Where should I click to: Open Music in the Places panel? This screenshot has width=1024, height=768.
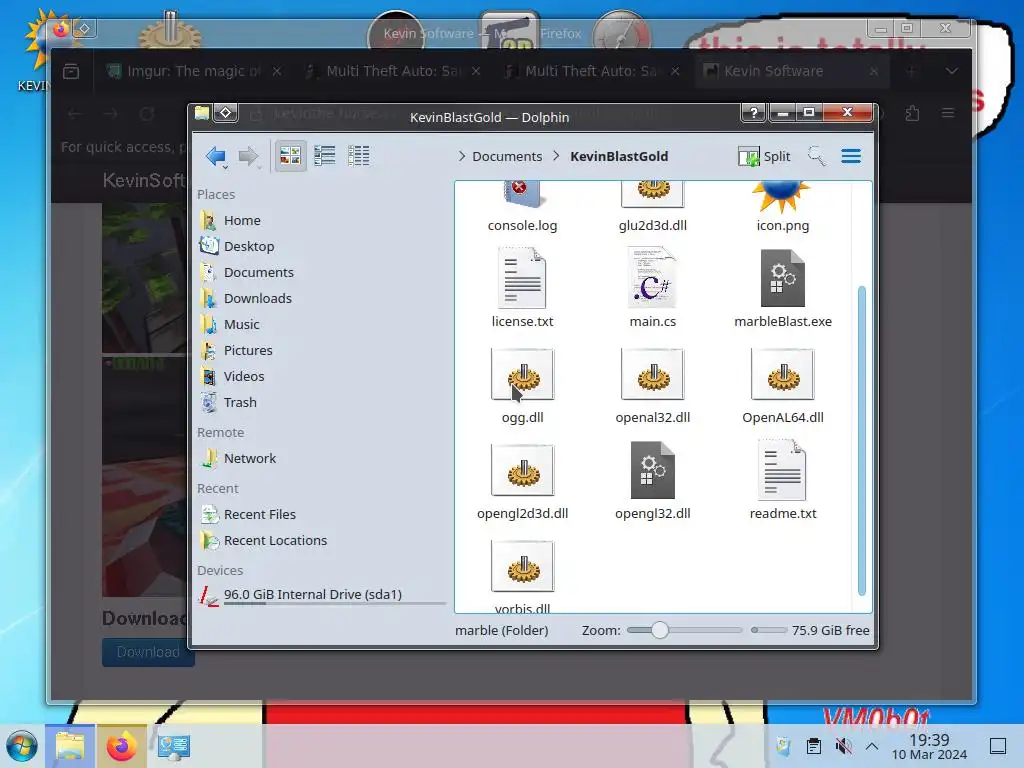(243, 325)
